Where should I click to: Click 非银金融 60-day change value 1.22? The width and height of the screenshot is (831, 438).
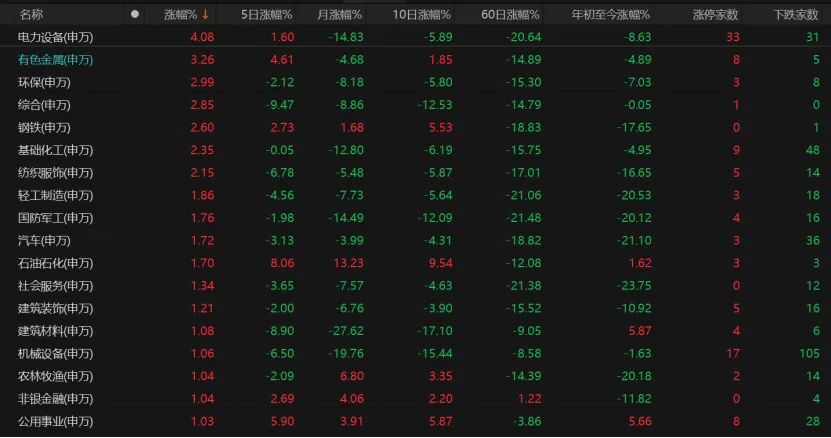[529, 399]
